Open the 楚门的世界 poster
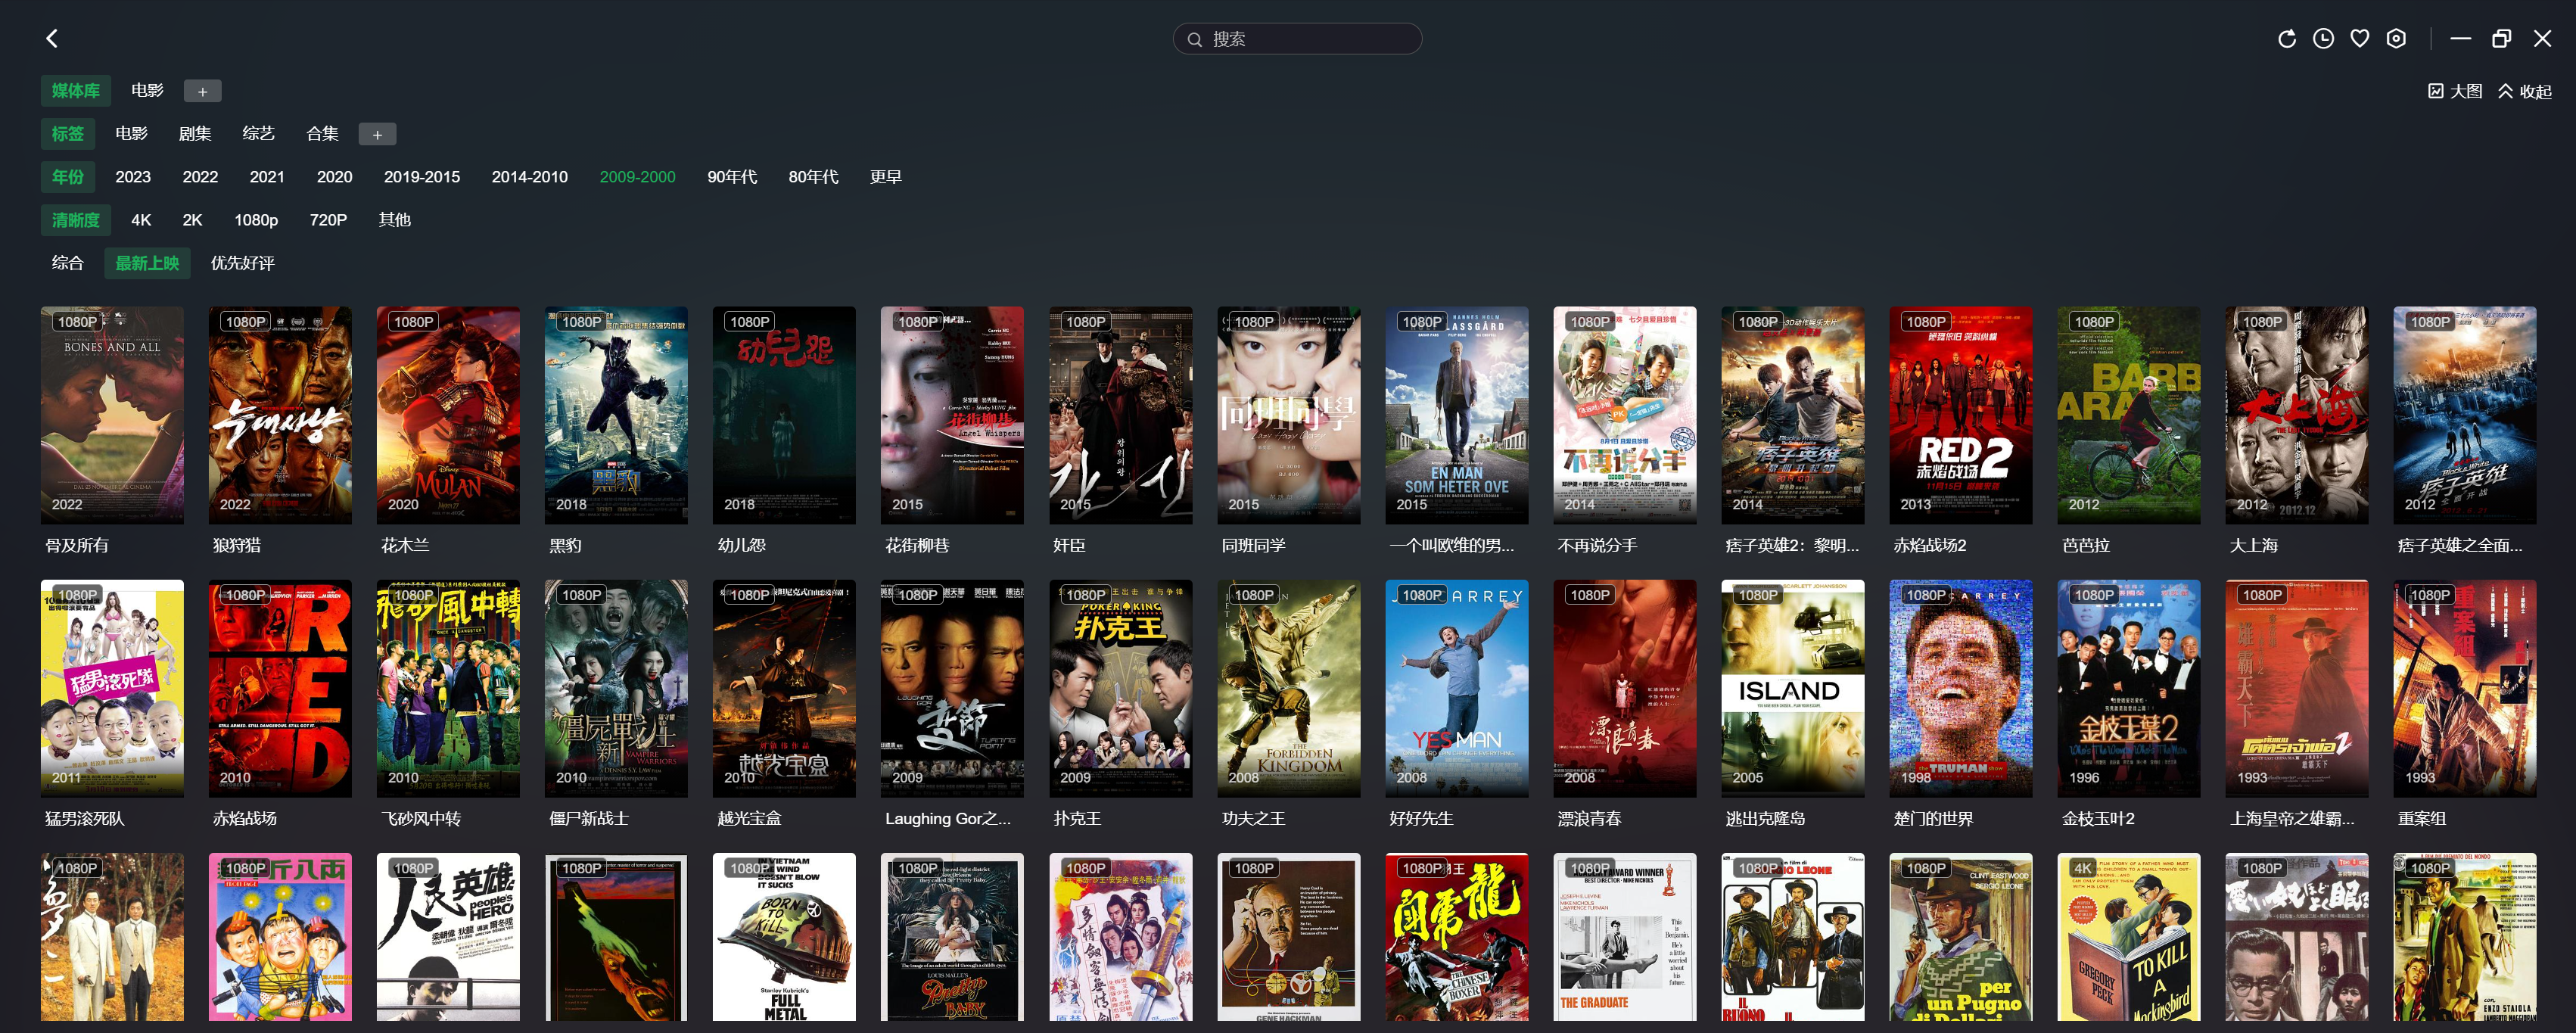The image size is (2576, 1033). tap(1961, 688)
